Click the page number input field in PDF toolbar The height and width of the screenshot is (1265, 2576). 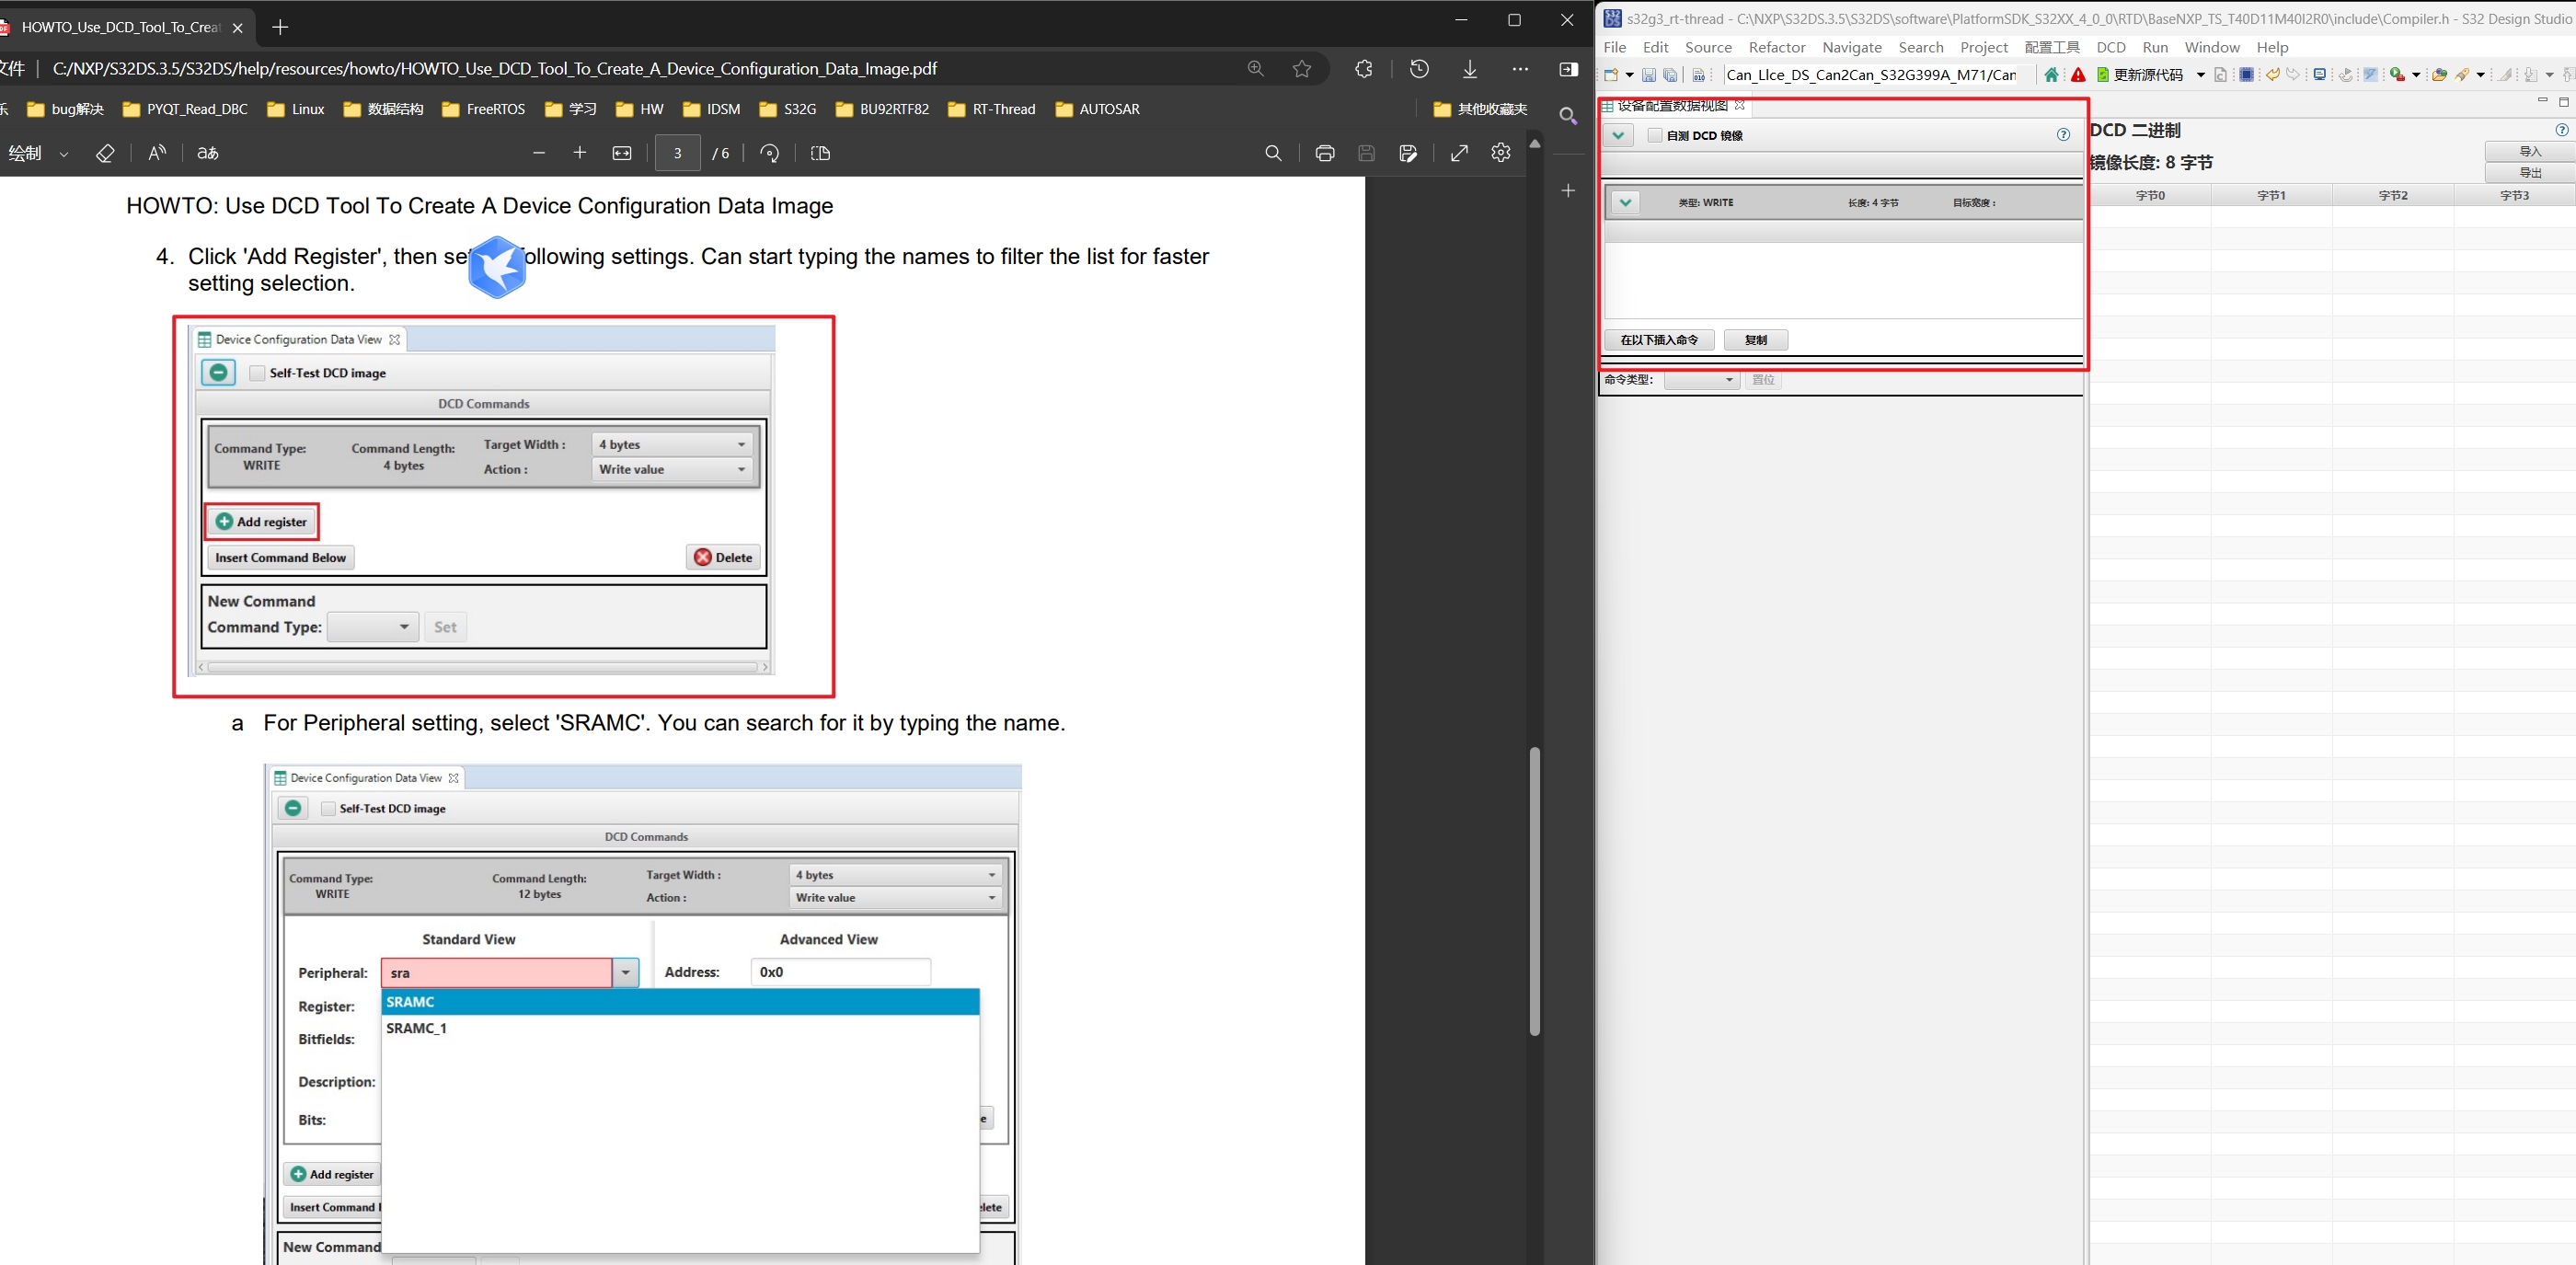[x=678, y=153]
